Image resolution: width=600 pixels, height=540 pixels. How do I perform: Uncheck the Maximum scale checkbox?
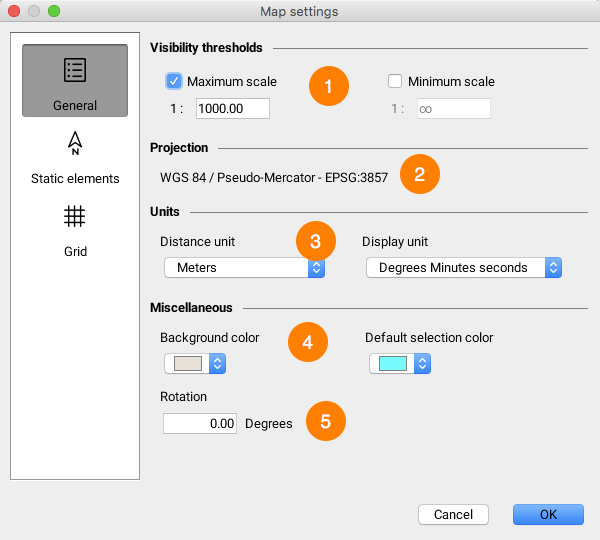point(174,82)
